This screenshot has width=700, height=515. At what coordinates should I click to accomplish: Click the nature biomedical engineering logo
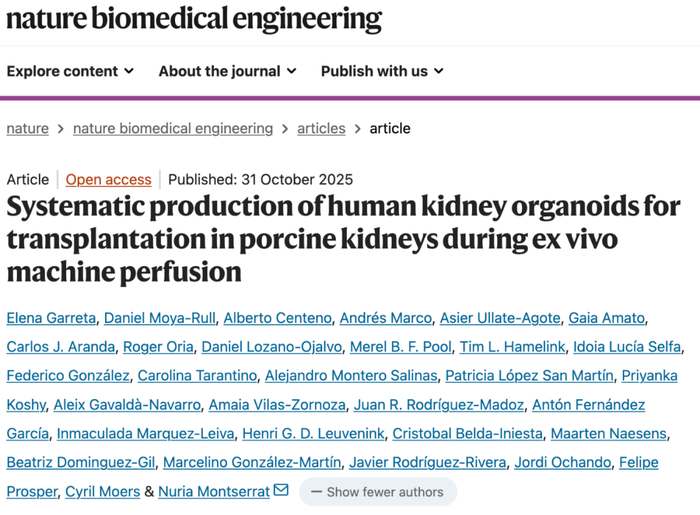coord(194,19)
